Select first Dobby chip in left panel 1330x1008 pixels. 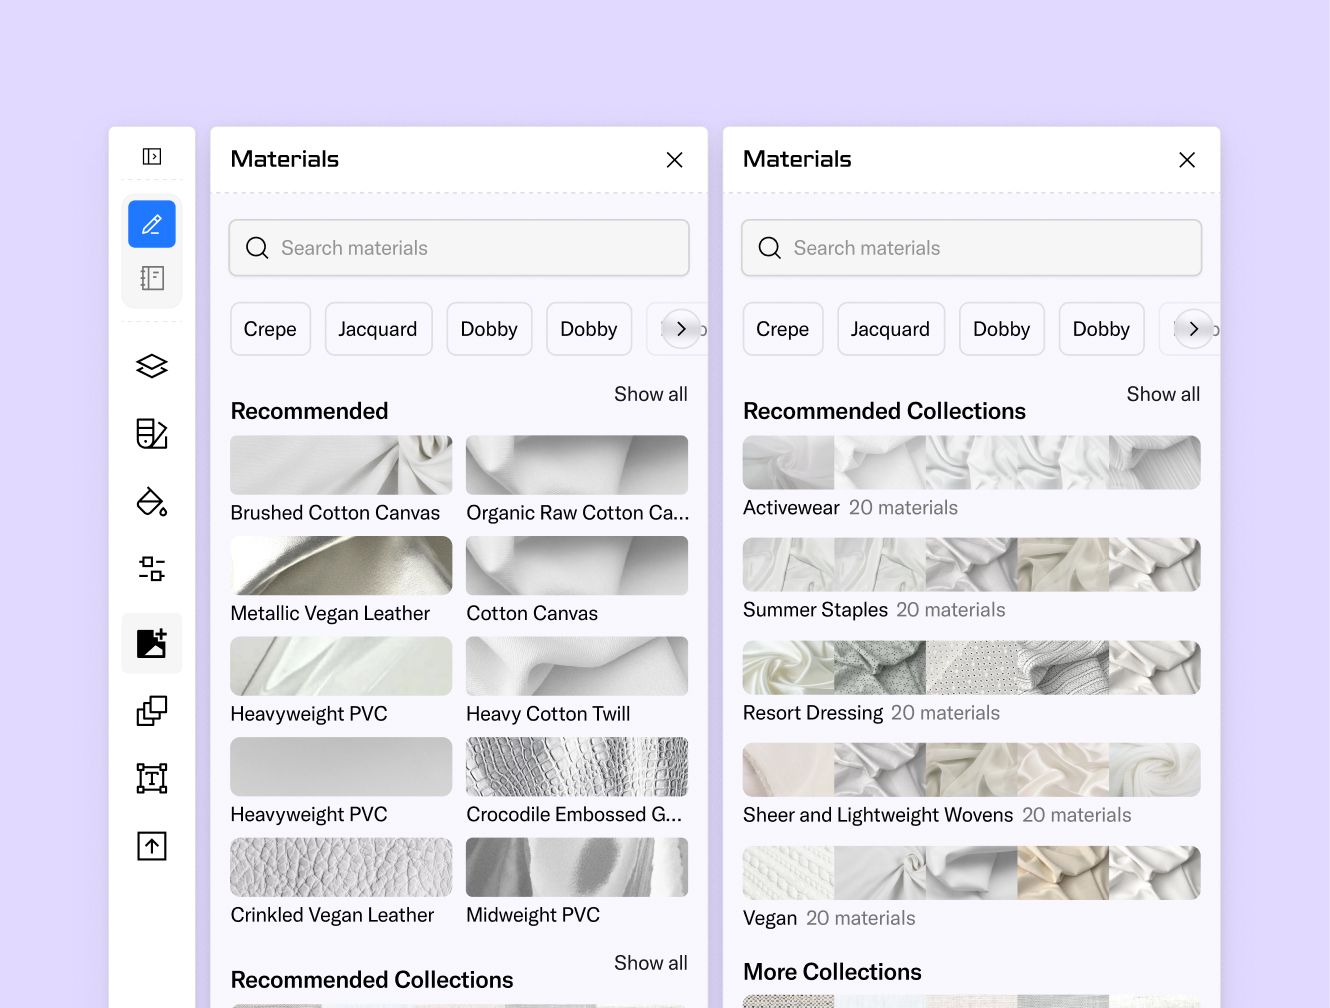489,329
